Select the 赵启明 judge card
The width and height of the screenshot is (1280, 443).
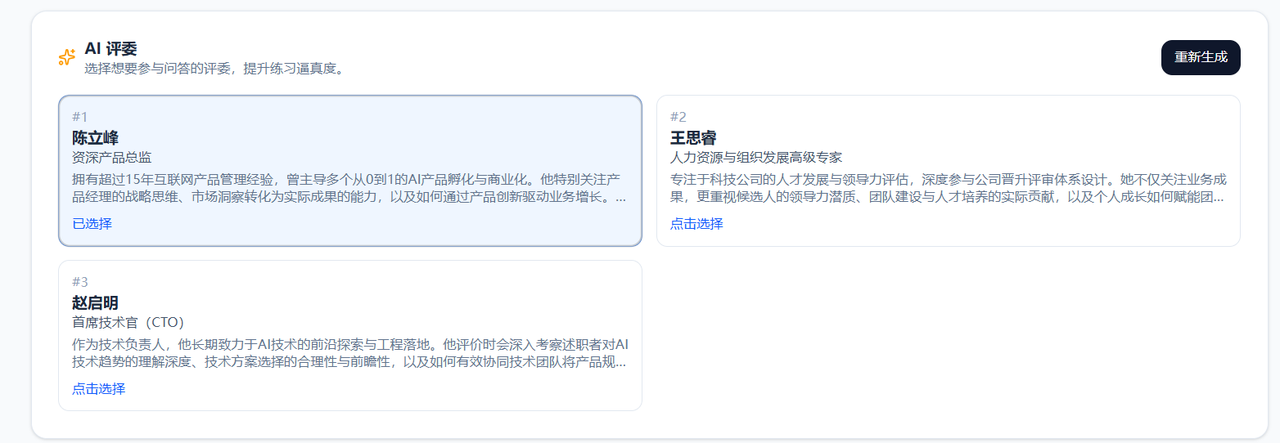click(350, 336)
